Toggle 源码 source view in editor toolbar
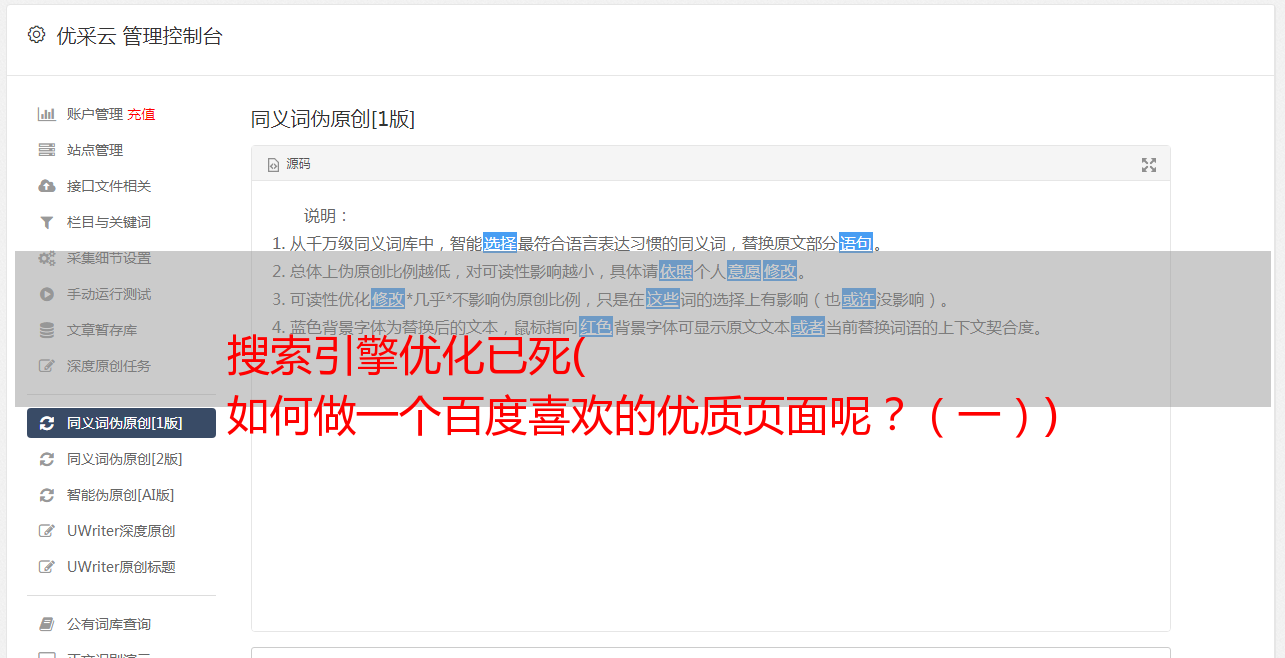The image size is (1285, 658). click(289, 164)
